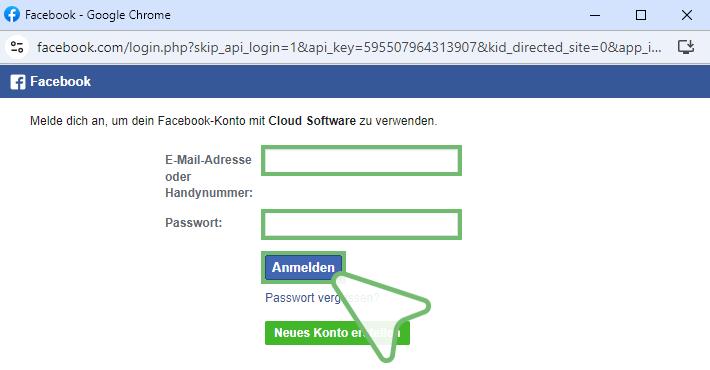Maximize the Chrome popup window
710x370 pixels.
tap(641, 15)
